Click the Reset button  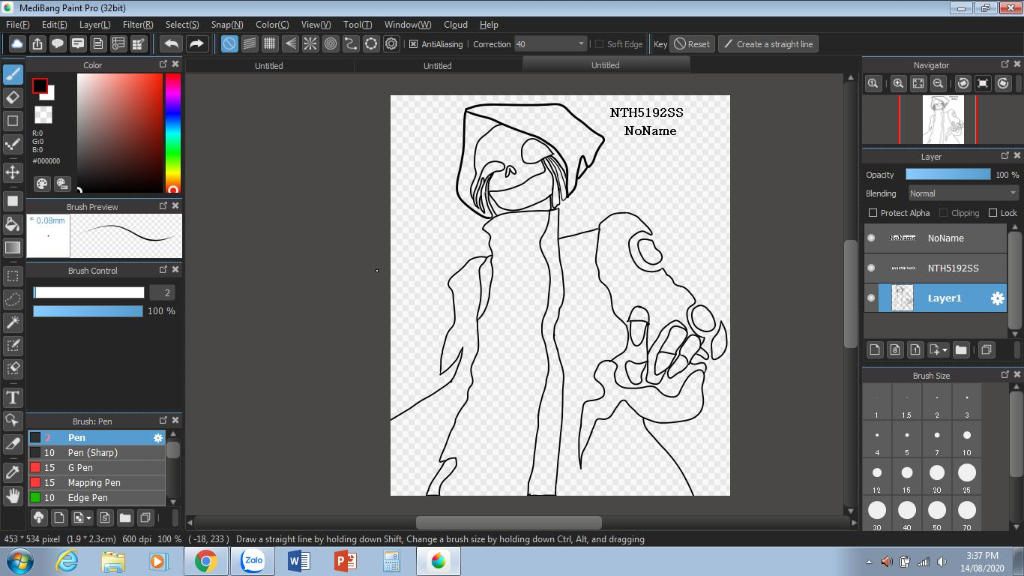tap(692, 44)
